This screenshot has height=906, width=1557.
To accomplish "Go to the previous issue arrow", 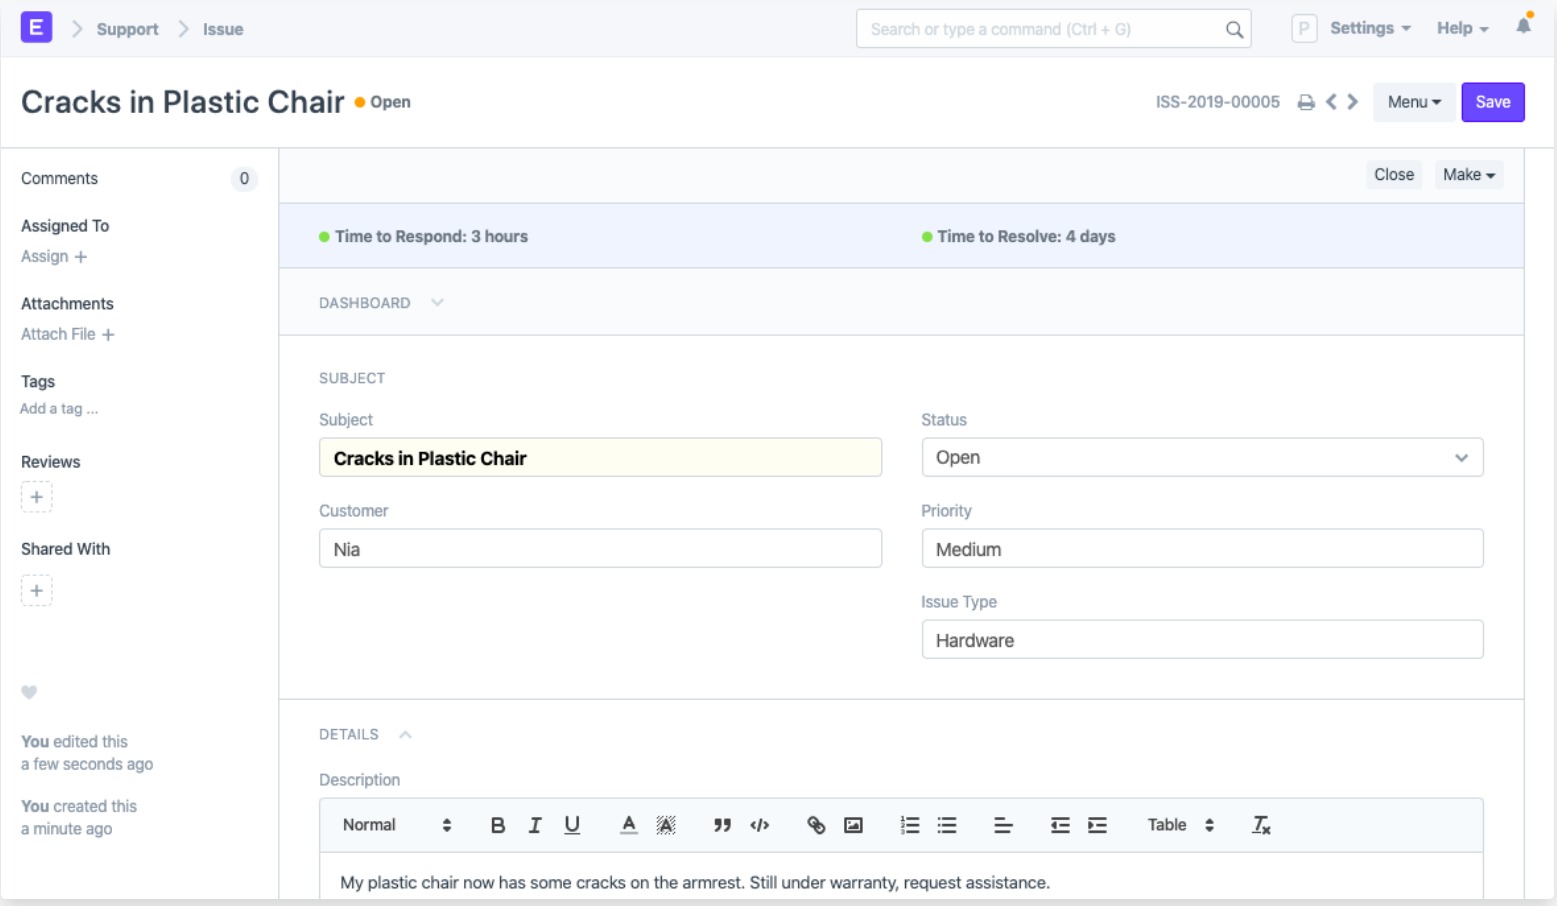I will pyautogui.click(x=1331, y=102).
